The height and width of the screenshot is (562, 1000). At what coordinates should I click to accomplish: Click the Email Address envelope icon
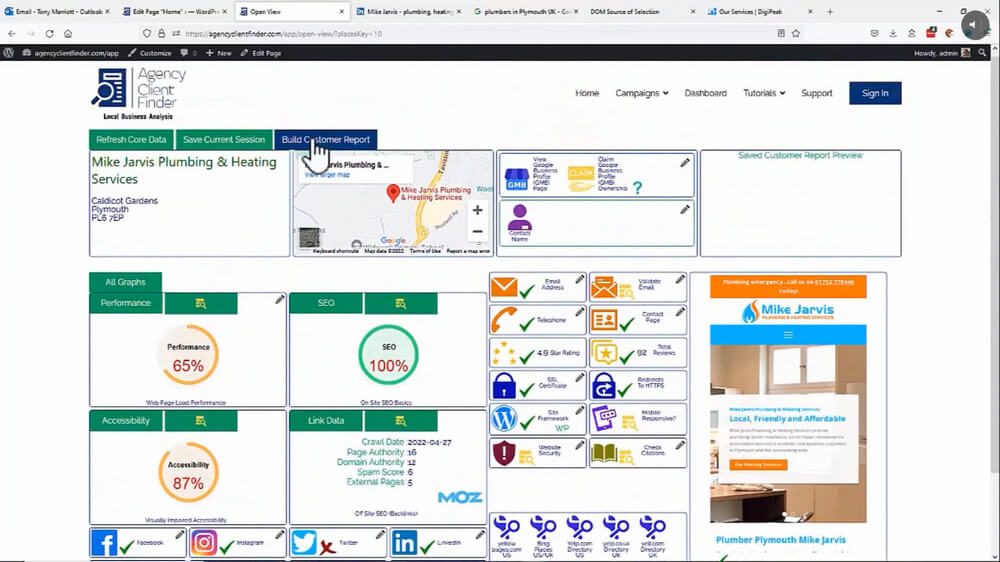504,286
